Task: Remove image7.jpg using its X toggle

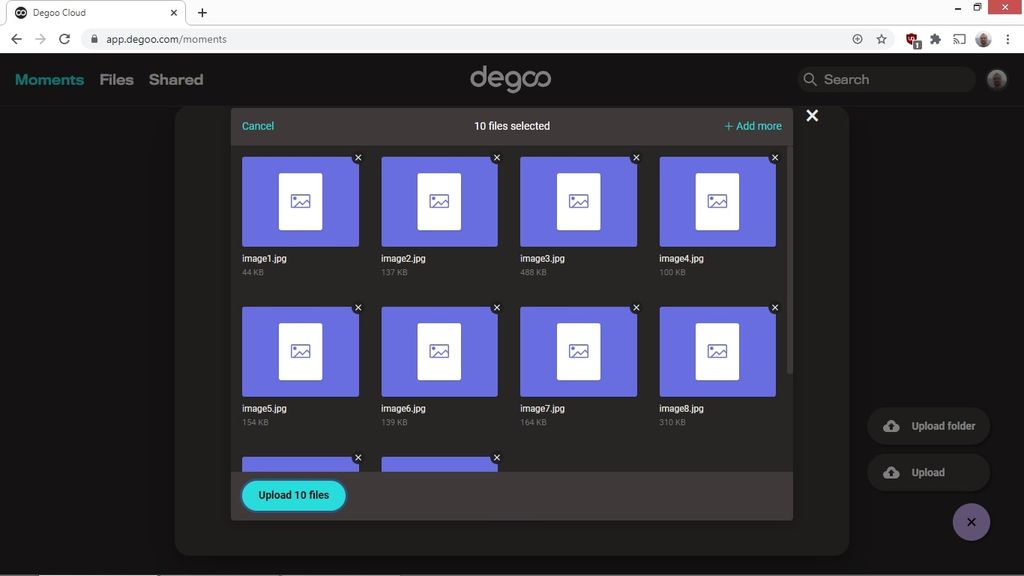Action: pyautogui.click(x=636, y=307)
